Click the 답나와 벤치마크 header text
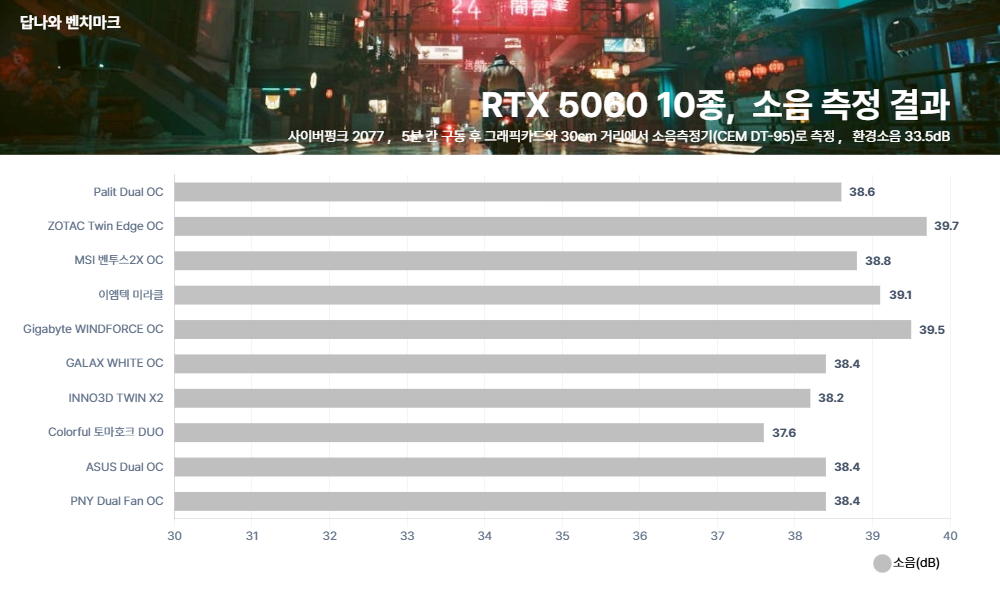 pos(70,21)
